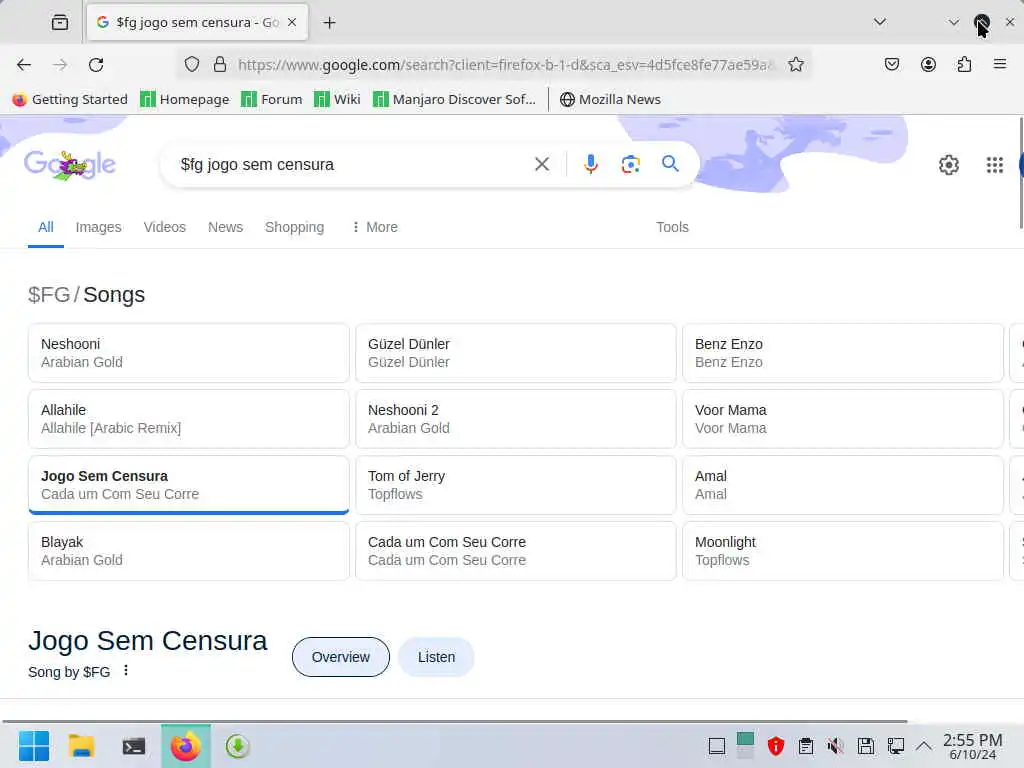Screen dimensions: 1024x768
Task: Submit search with magnifier icon
Action: pos(670,163)
